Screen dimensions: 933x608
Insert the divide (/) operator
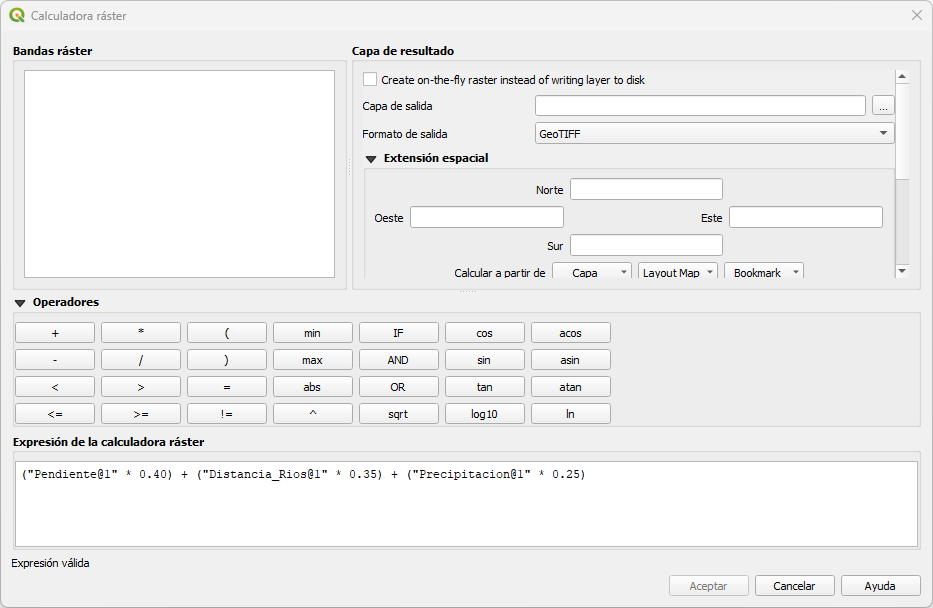click(141, 360)
